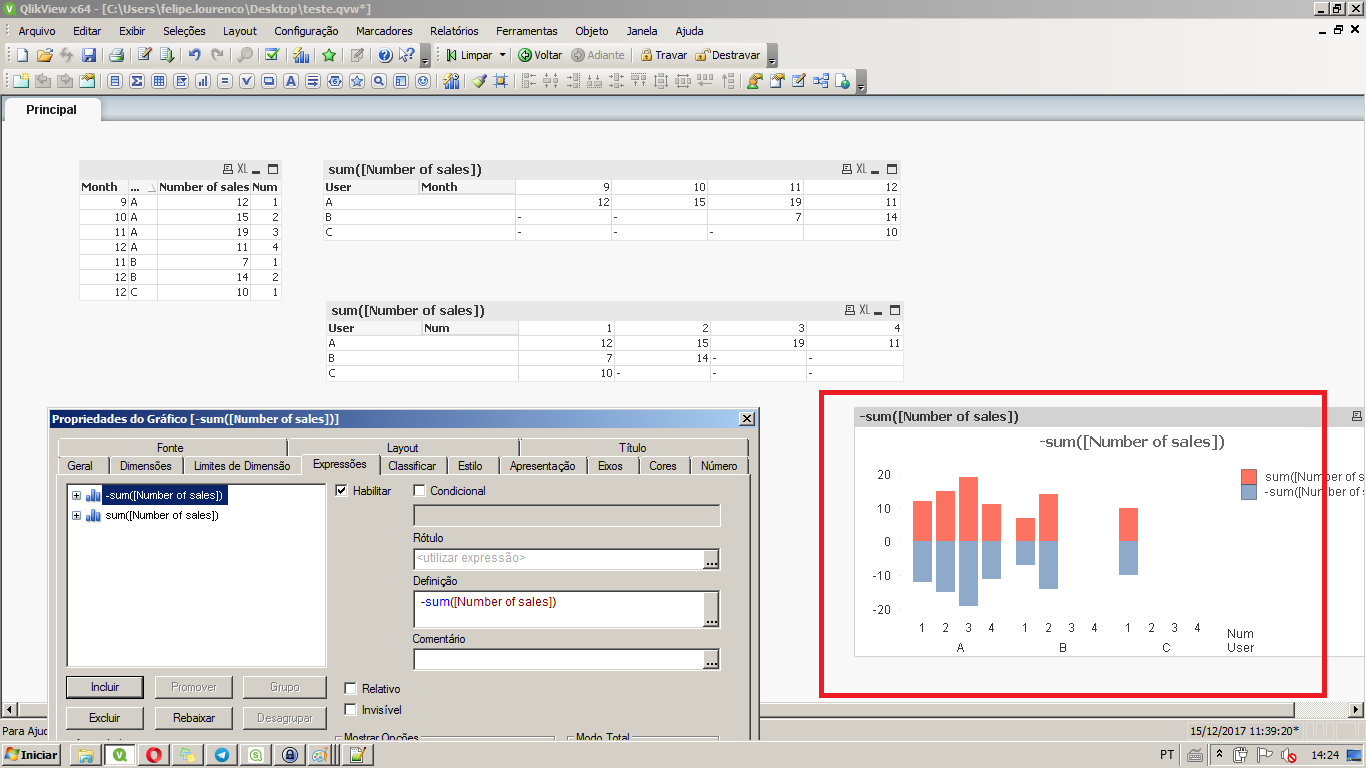Screen dimensions: 1366x768
Task: Switch to the Dimensões tab
Action: click(x=146, y=466)
